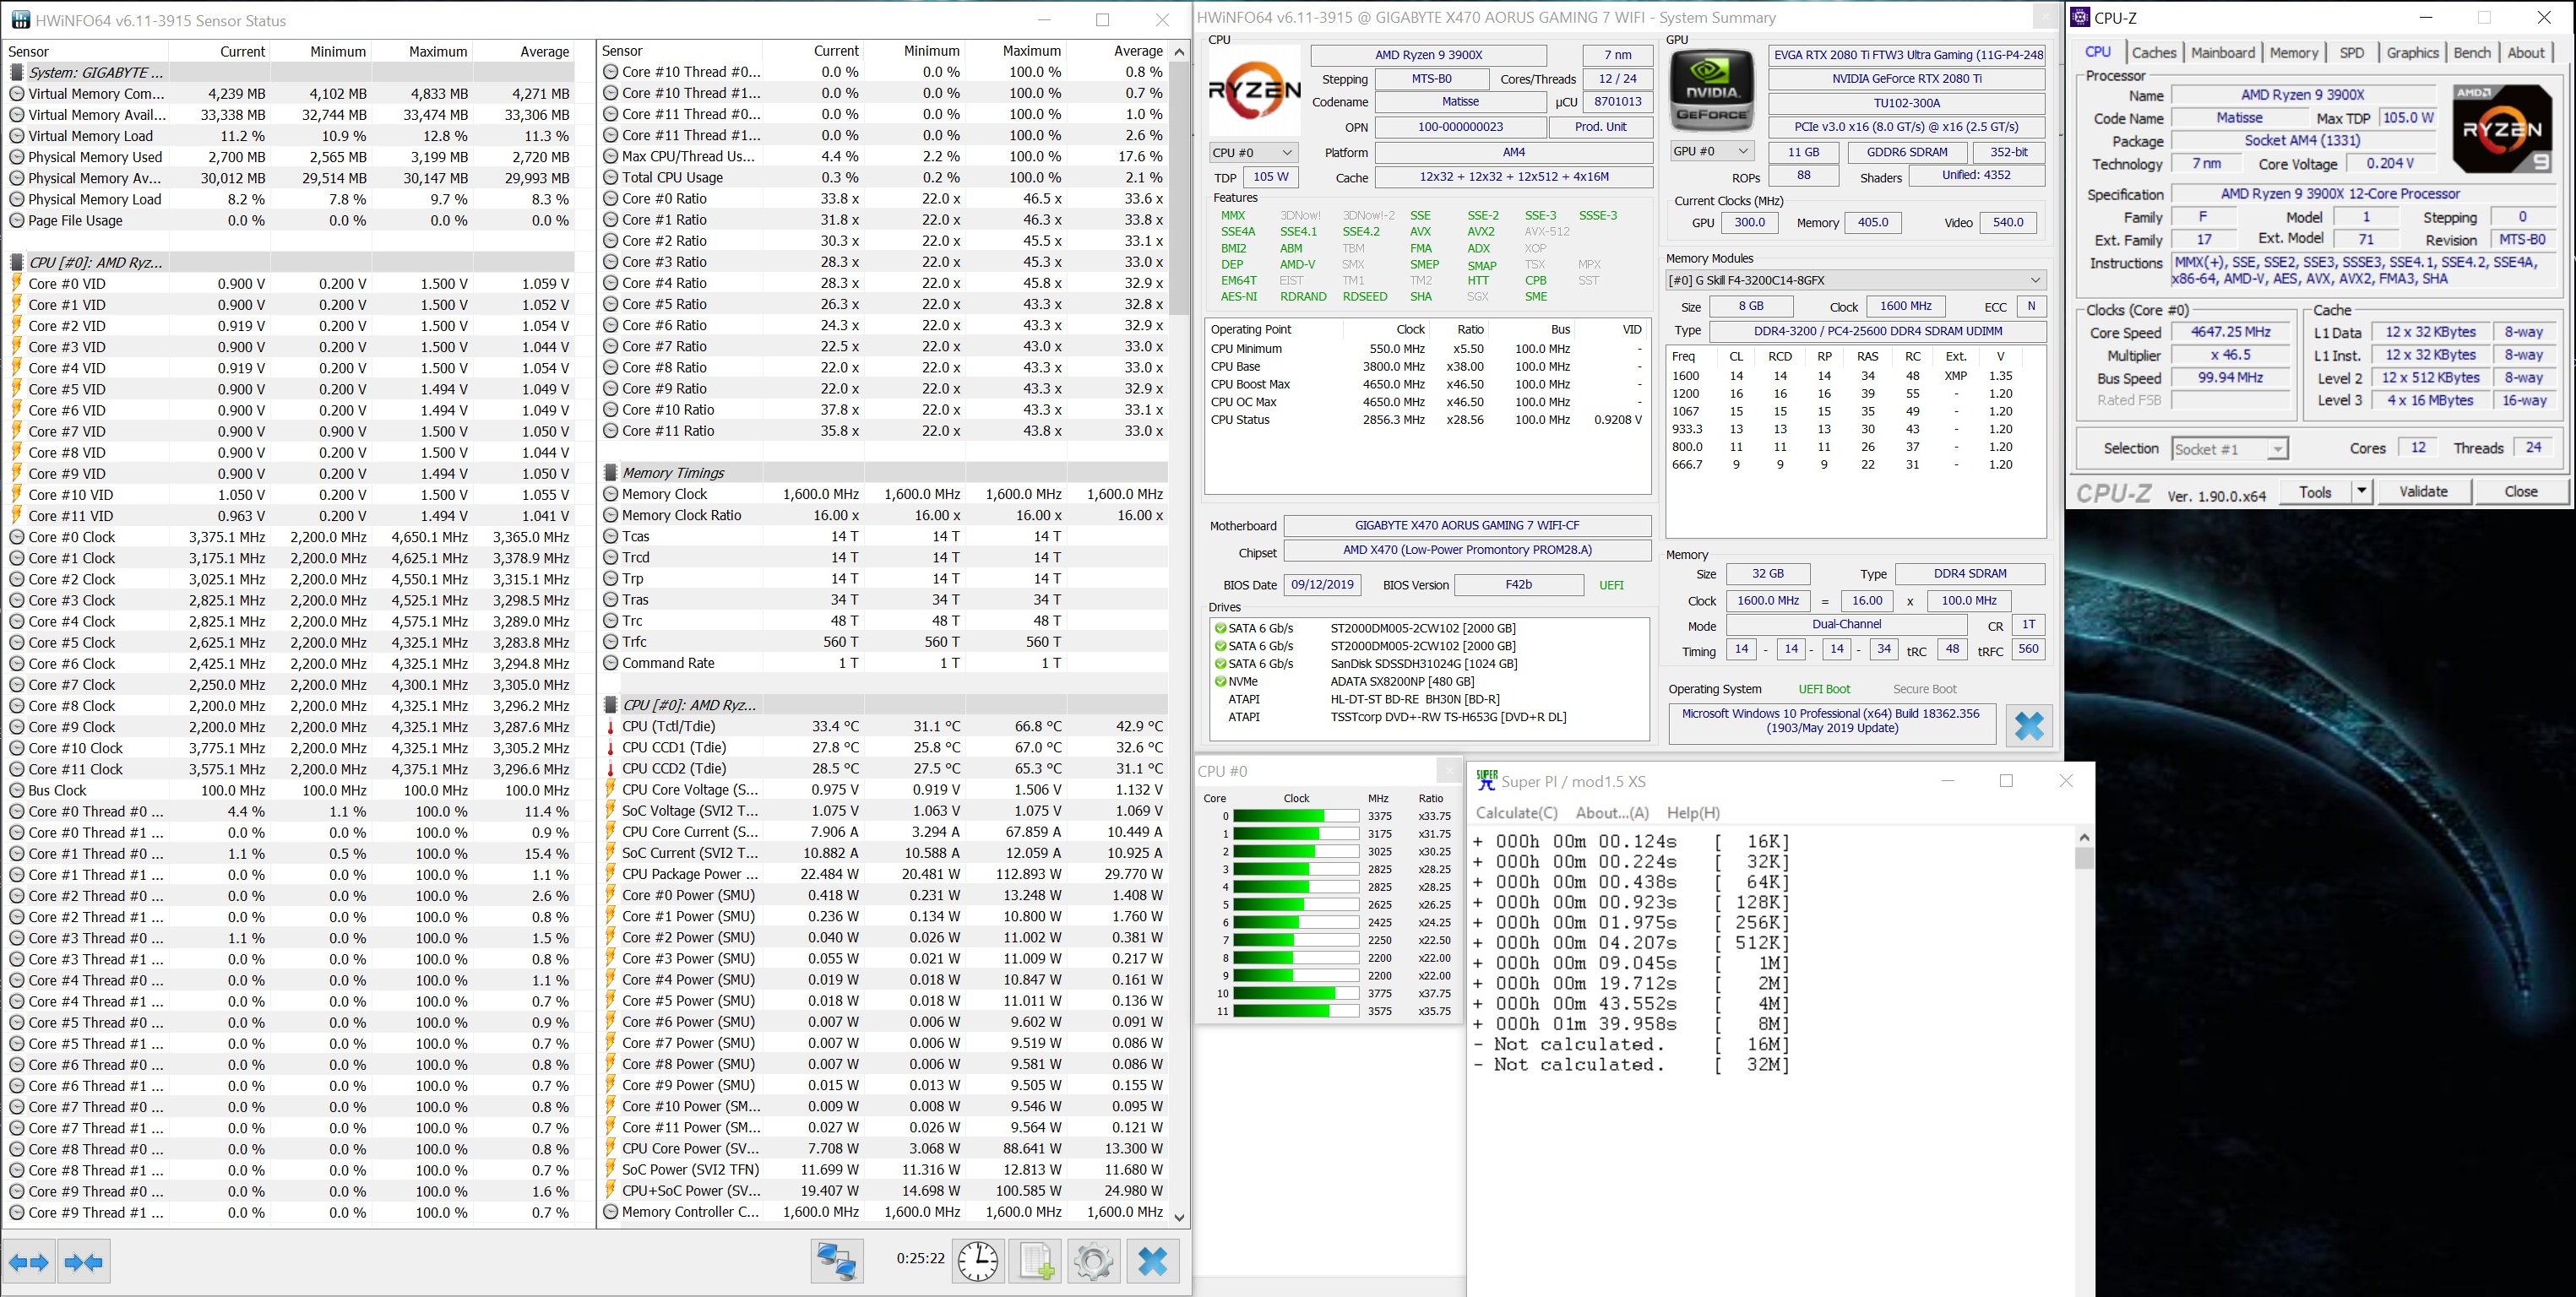Click the Super PI title bar icon
This screenshot has width=2576, height=1297.
[1486, 781]
